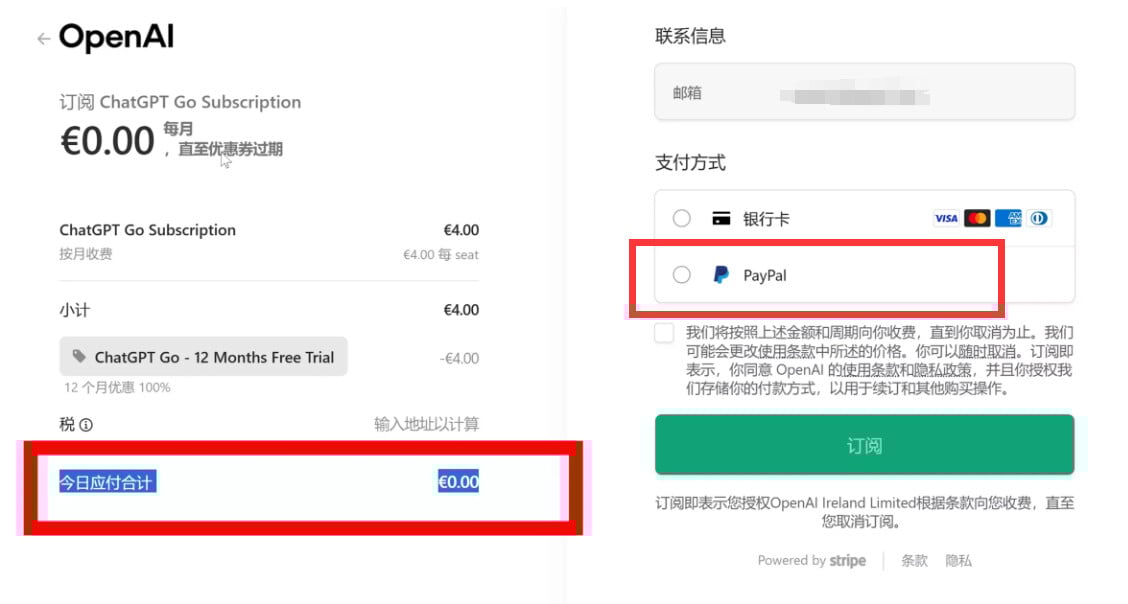Click the Visa card icon
Screen dimensions: 1128x604
(945, 218)
